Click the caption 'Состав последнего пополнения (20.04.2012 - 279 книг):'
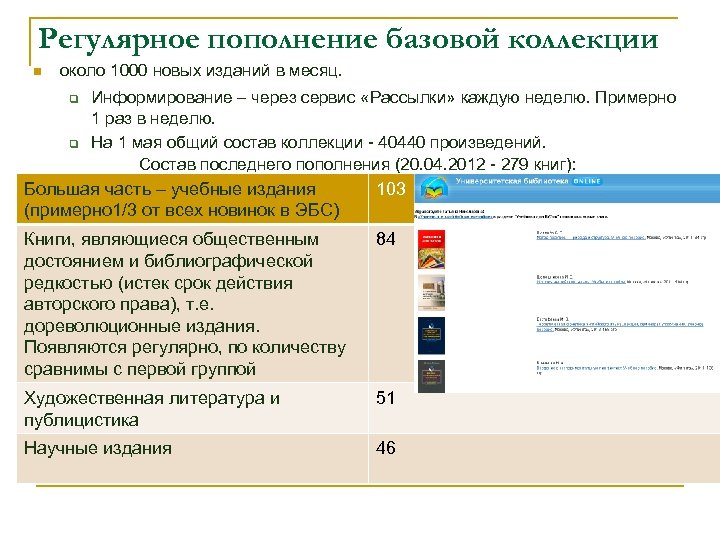 pyautogui.click(x=357, y=164)
